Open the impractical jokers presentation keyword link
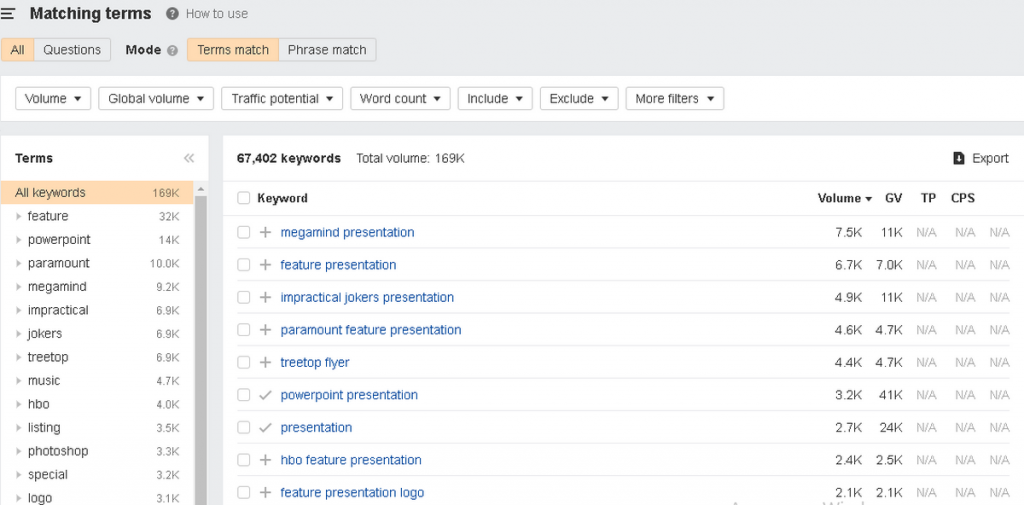The image size is (1024, 505). [367, 297]
